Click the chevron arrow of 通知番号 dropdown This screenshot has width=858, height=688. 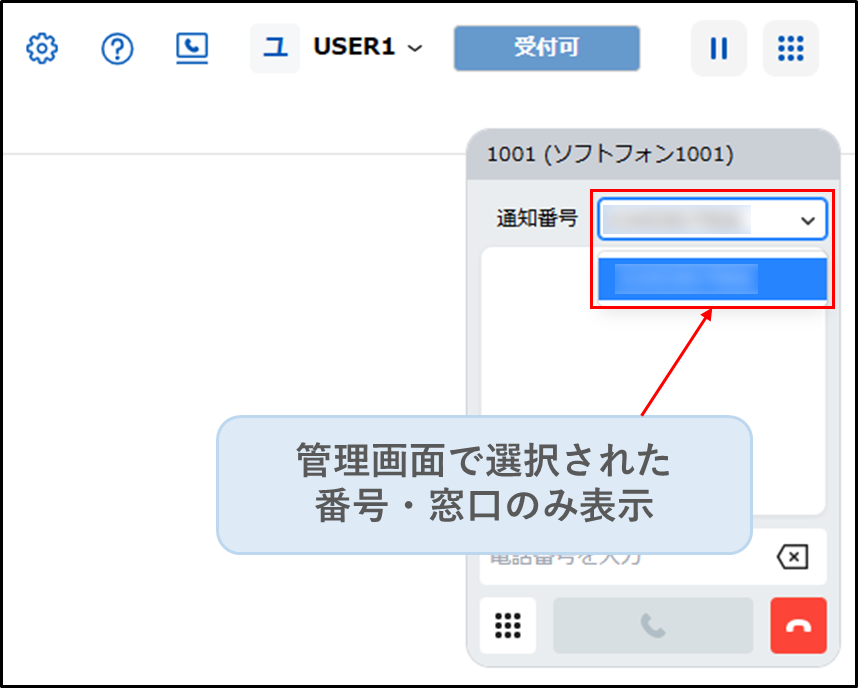(x=808, y=221)
